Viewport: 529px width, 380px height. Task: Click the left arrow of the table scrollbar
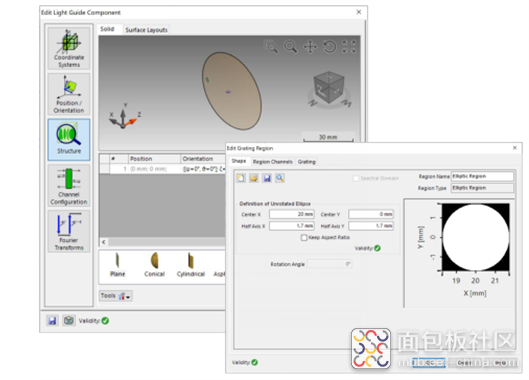[104, 242]
